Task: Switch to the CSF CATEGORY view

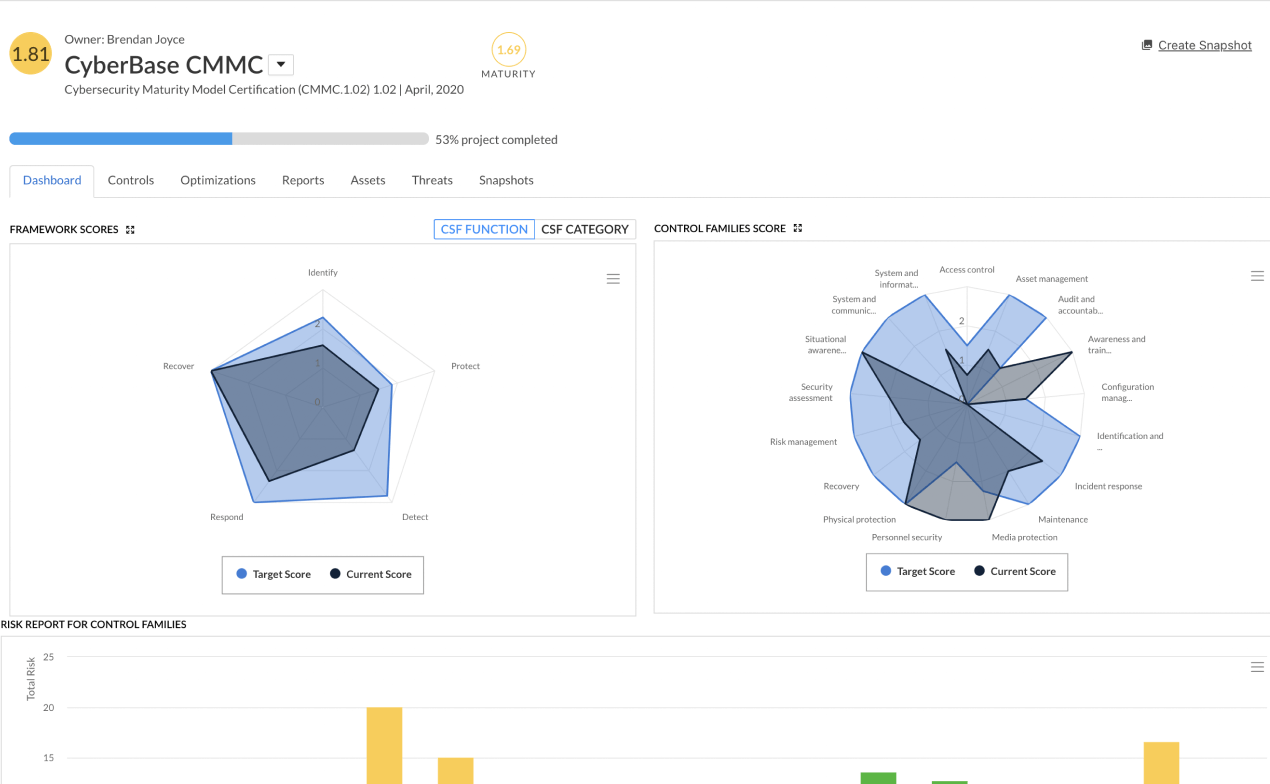Action: coord(585,229)
